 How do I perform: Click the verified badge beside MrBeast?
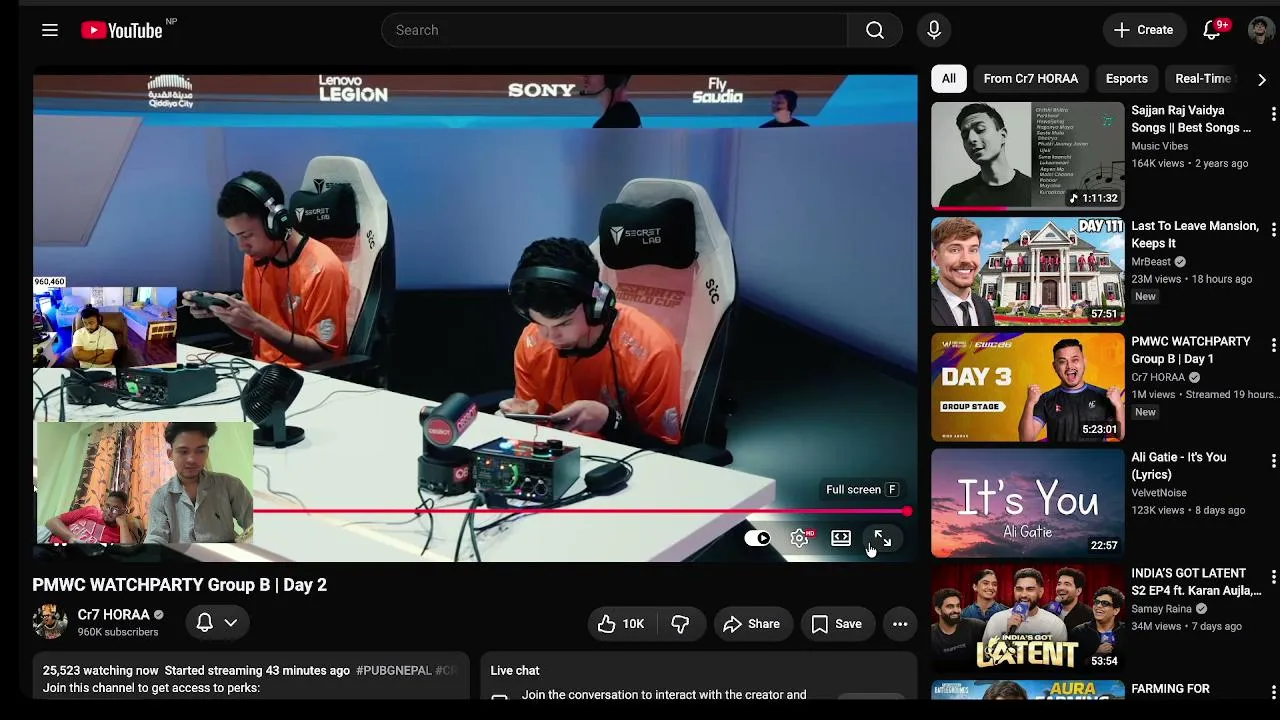coord(1180,262)
